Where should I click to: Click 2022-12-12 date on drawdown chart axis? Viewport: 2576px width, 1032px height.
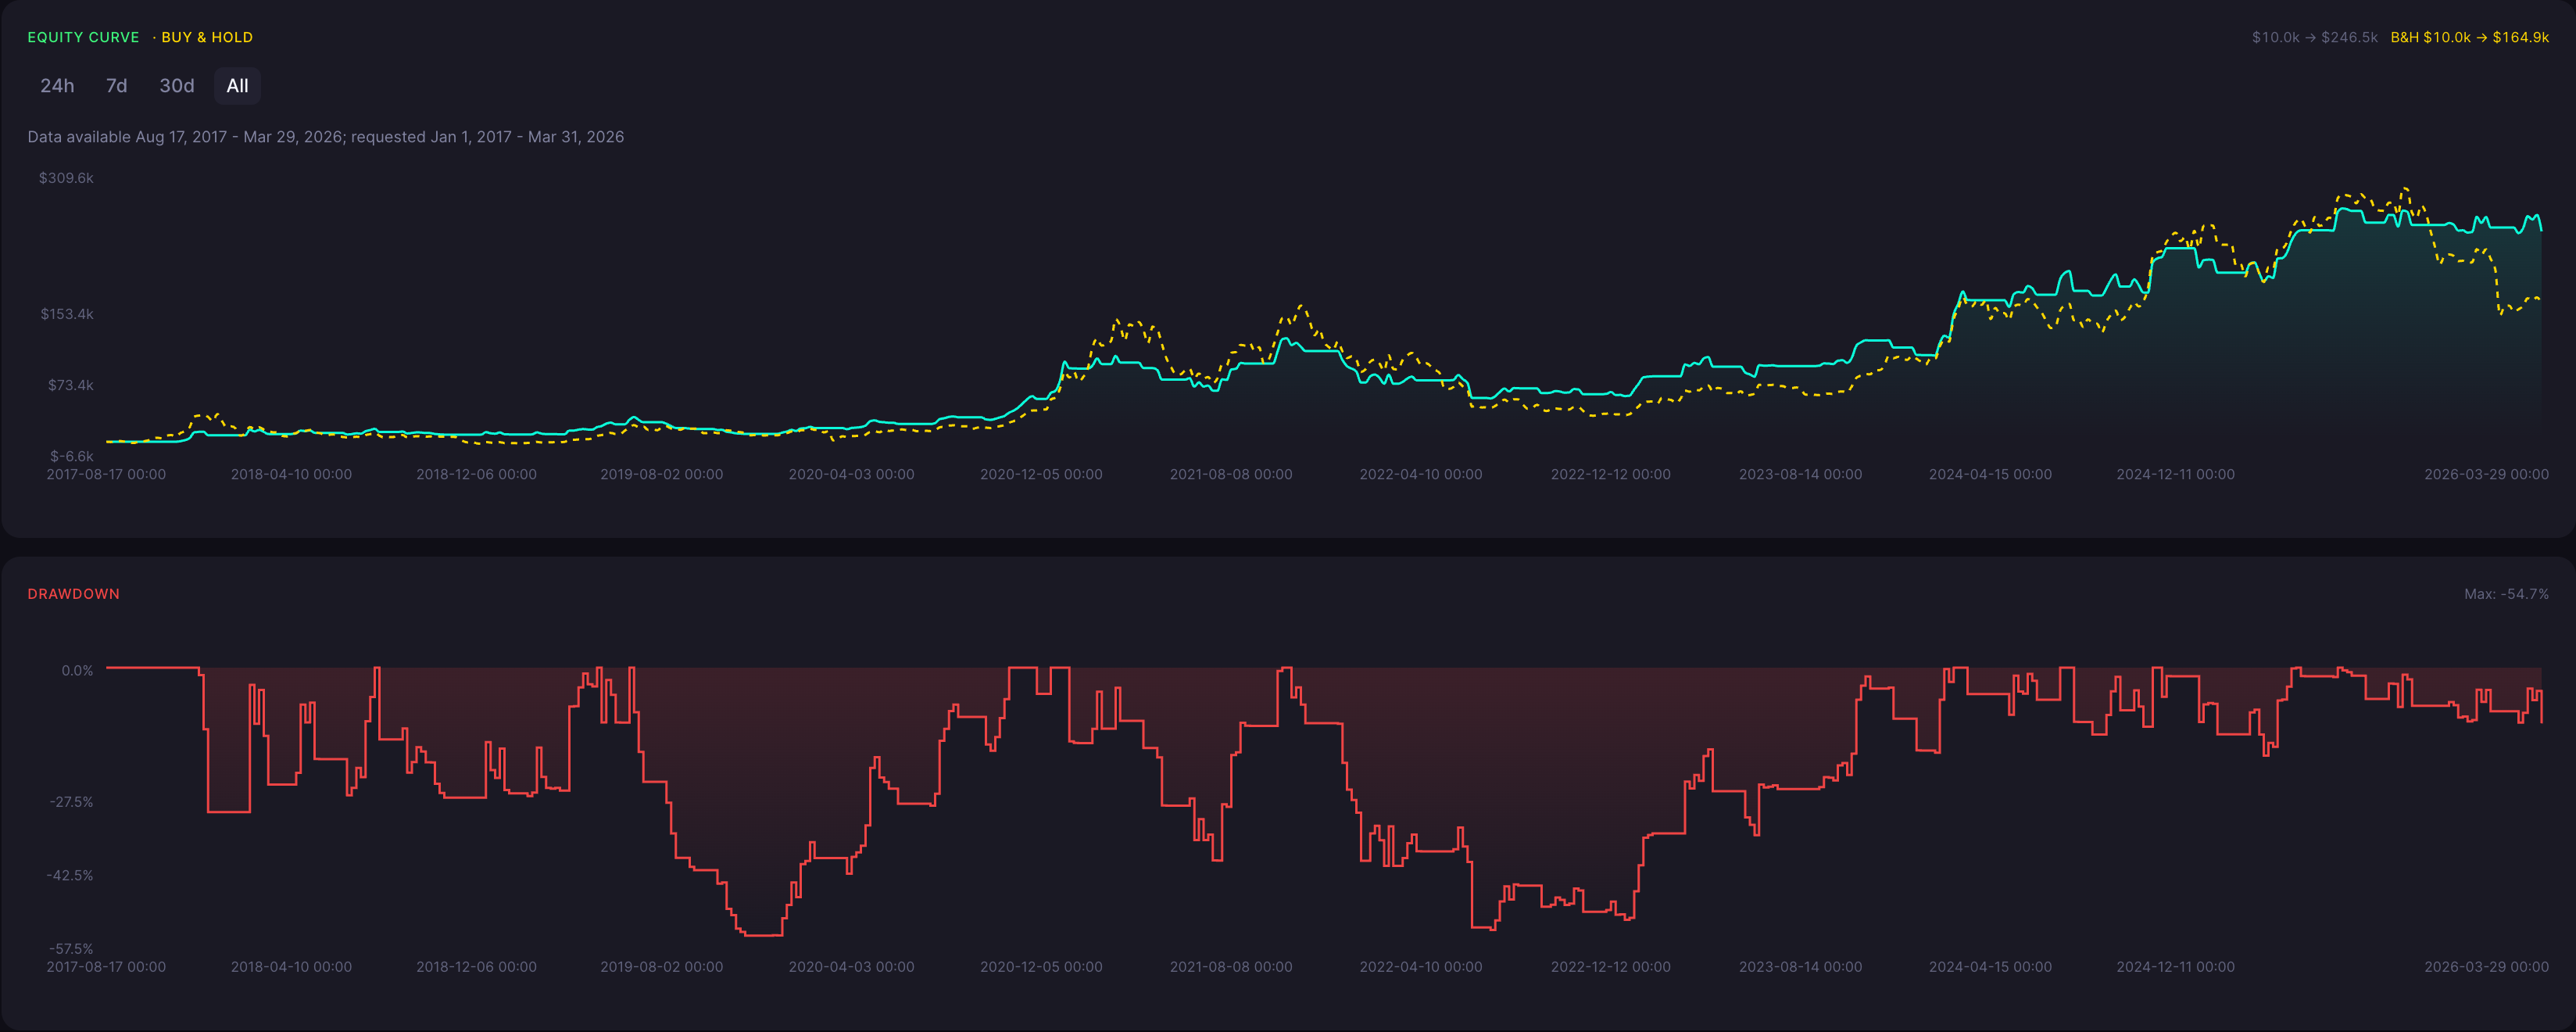pos(1611,967)
